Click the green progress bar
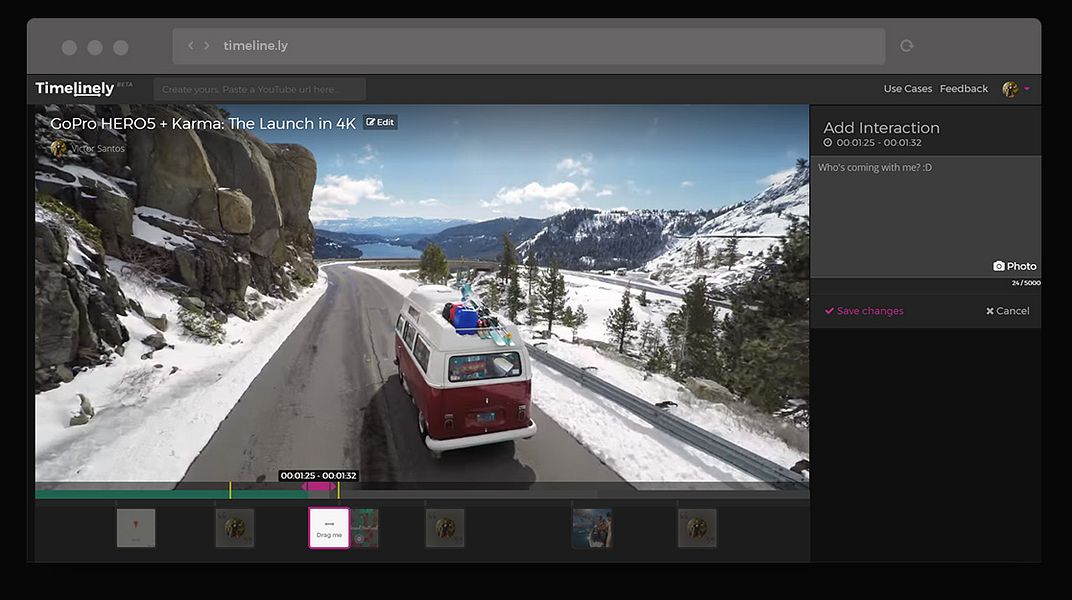The image size is (1072, 600). tap(171, 494)
